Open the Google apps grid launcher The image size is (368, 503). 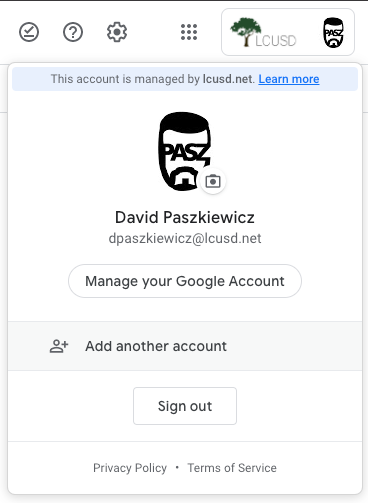[x=189, y=32]
